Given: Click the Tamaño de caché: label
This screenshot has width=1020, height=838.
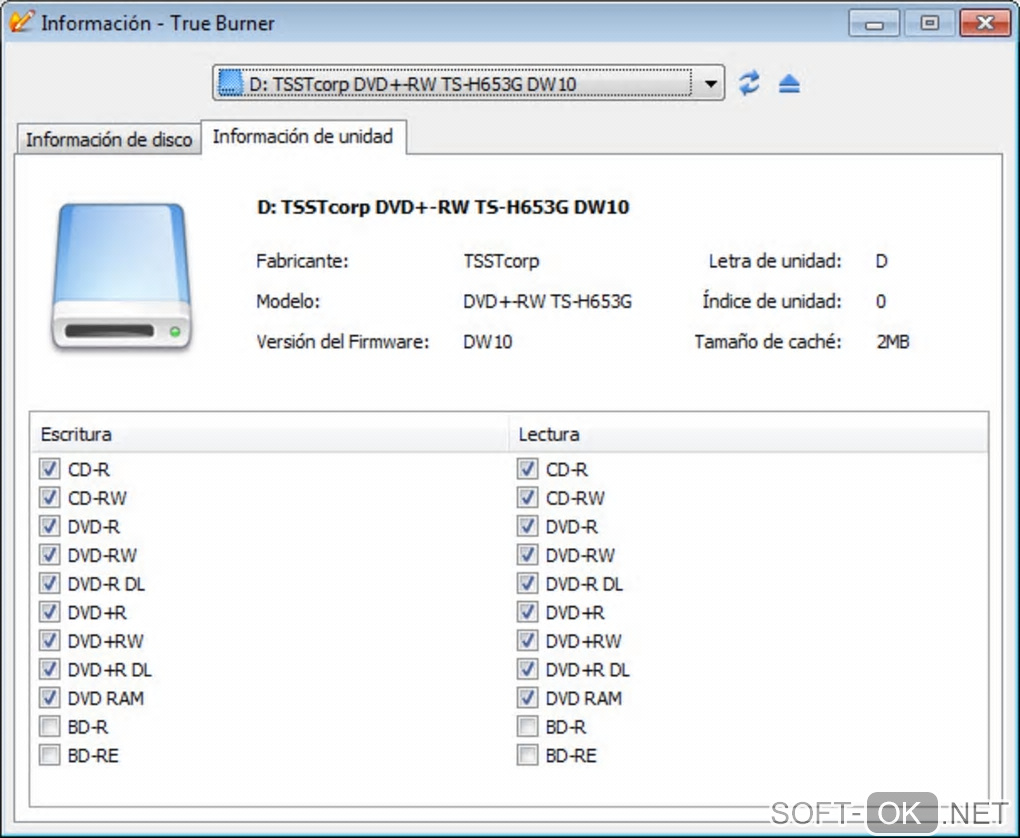Looking at the screenshot, I should 768,342.
